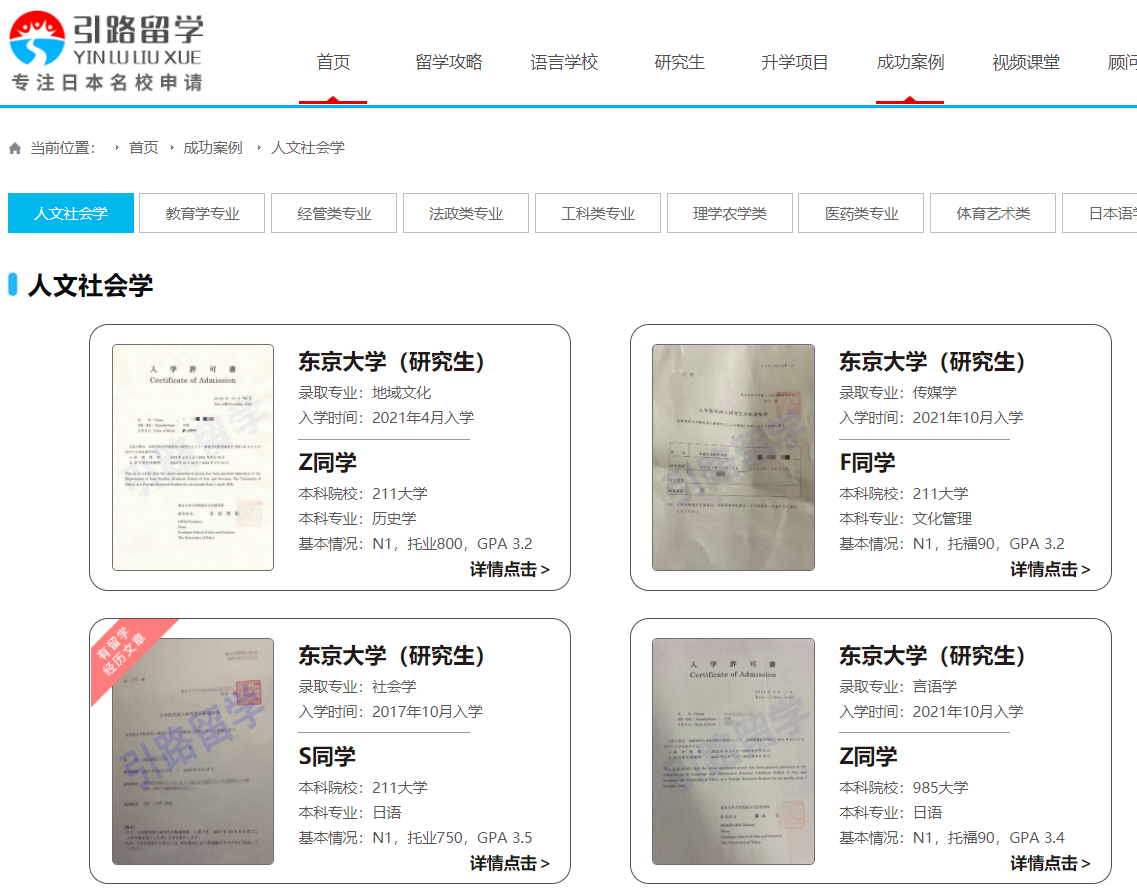Click the text 本科院校: 985大学
Screen dimensions: 1137x895
(904, 788)
